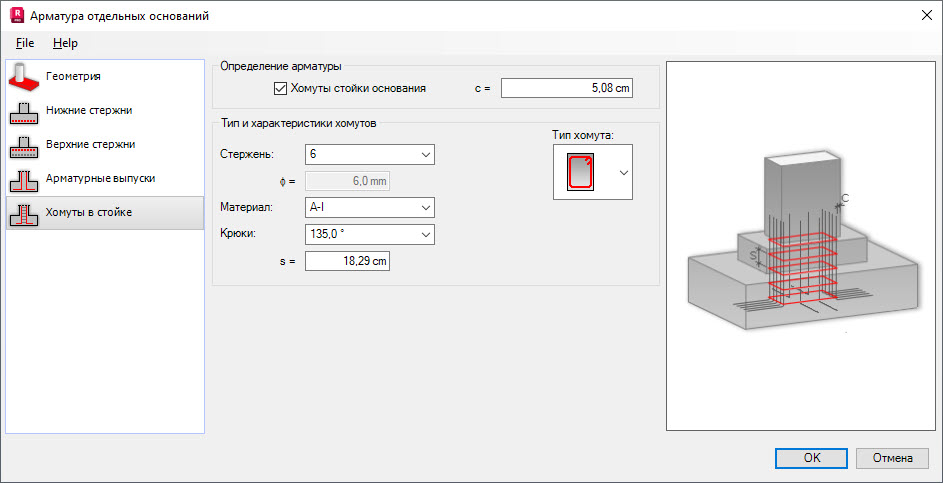Select the Геометрия list item label

[73, 76]
